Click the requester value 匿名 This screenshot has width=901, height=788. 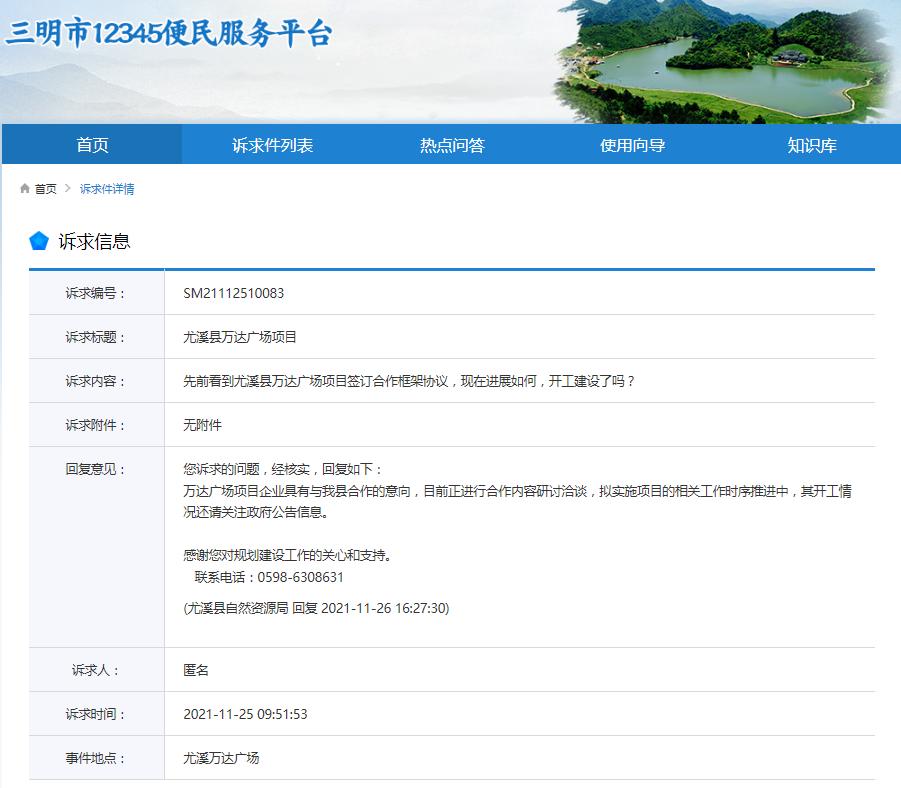tap(196, 670)
